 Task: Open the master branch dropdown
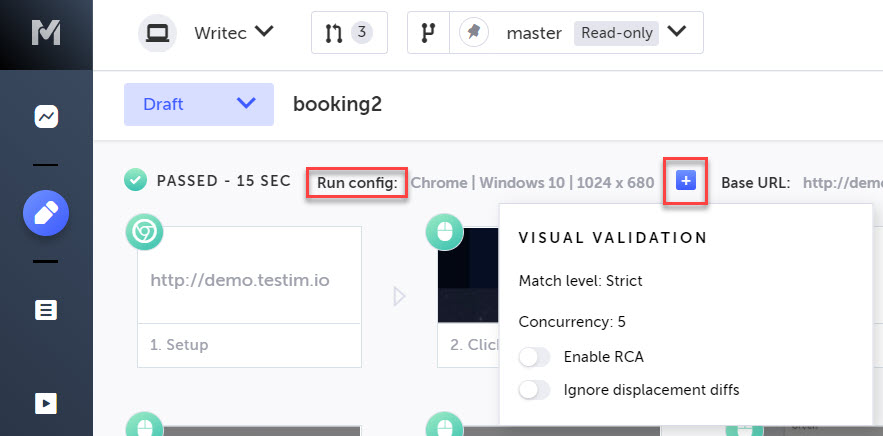pyautogui.click(x=677, y=32)
